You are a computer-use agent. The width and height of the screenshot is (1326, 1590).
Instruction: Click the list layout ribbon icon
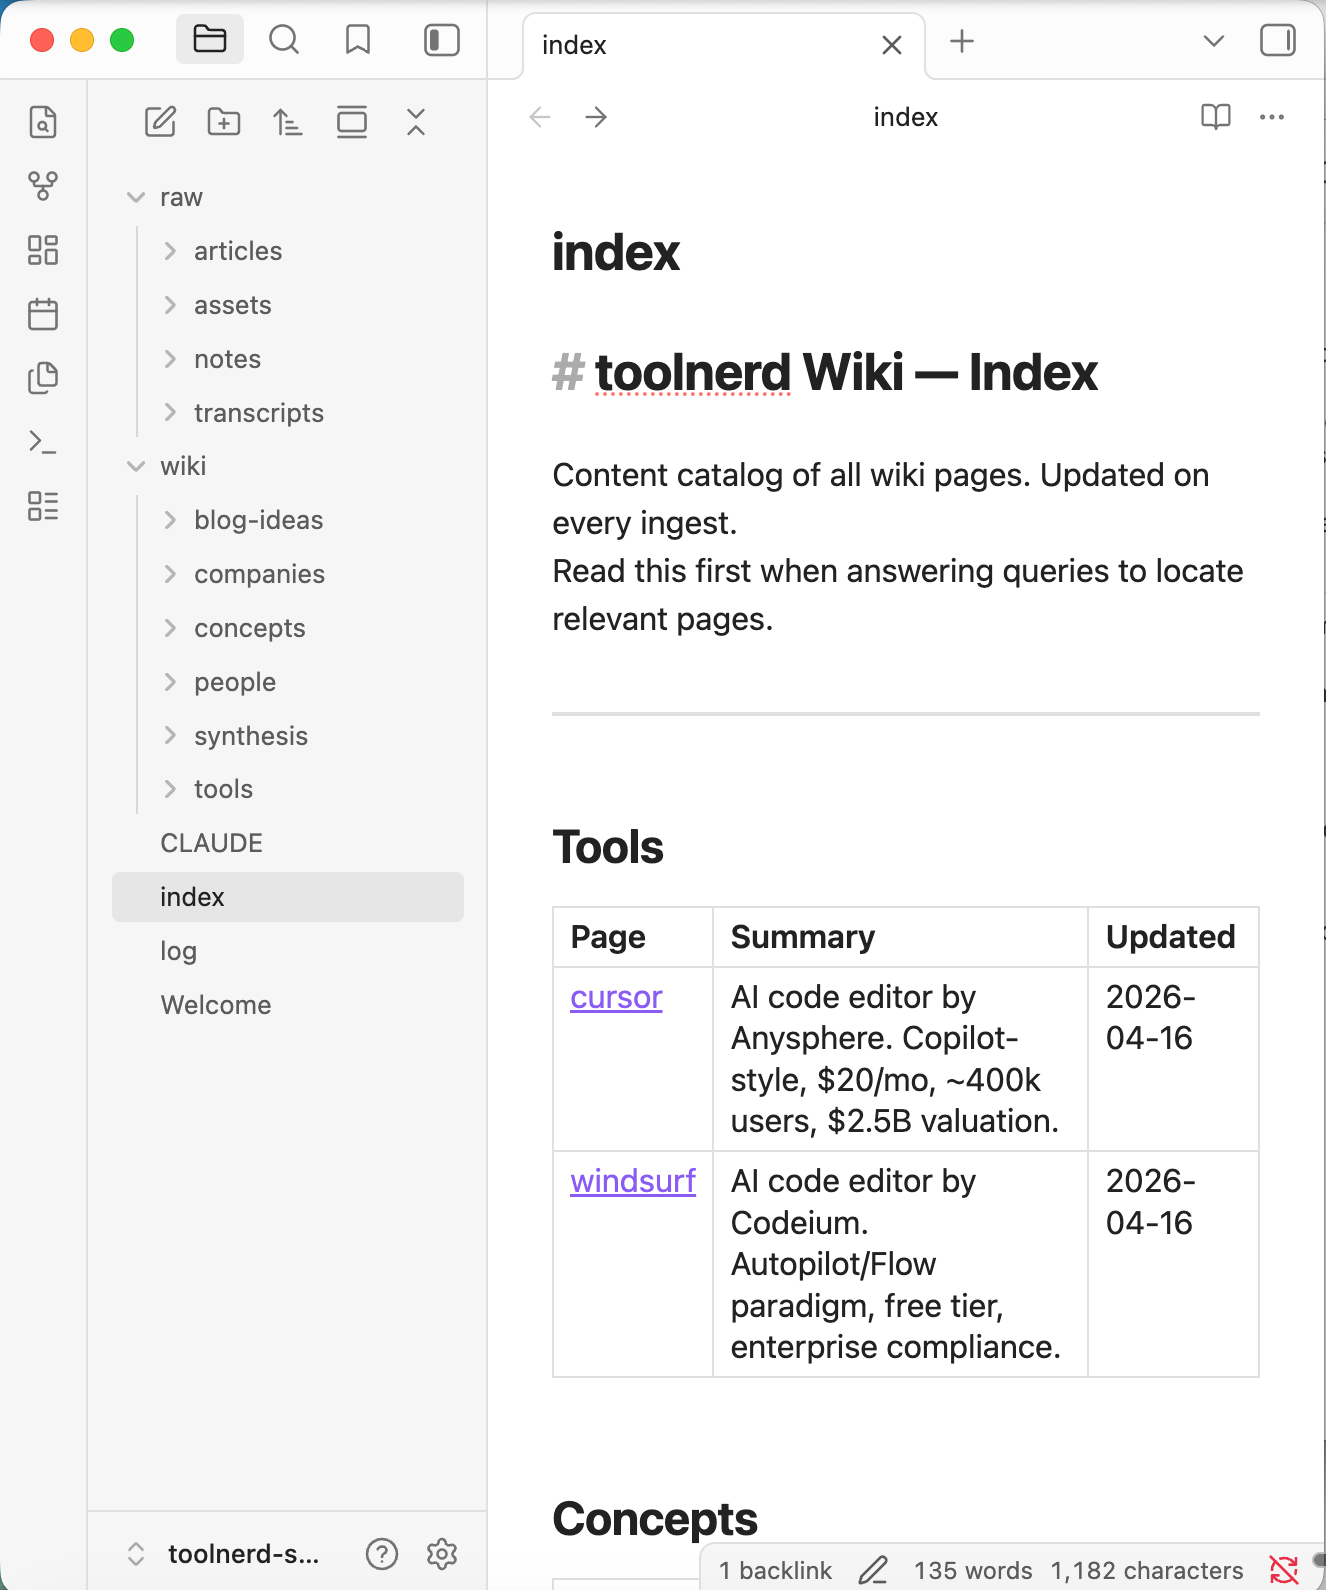(x=43, y=506)
